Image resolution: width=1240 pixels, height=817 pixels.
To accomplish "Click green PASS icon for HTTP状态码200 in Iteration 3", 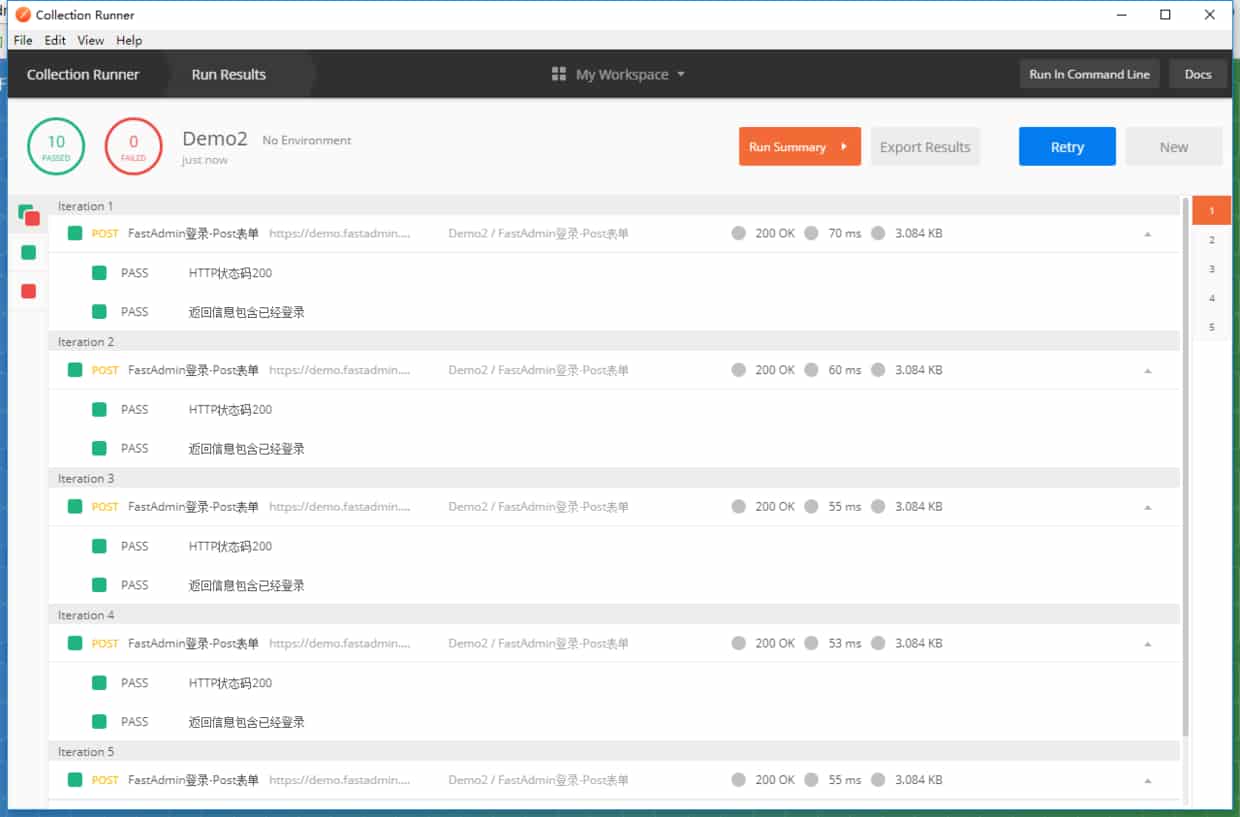I will (99, 546).
